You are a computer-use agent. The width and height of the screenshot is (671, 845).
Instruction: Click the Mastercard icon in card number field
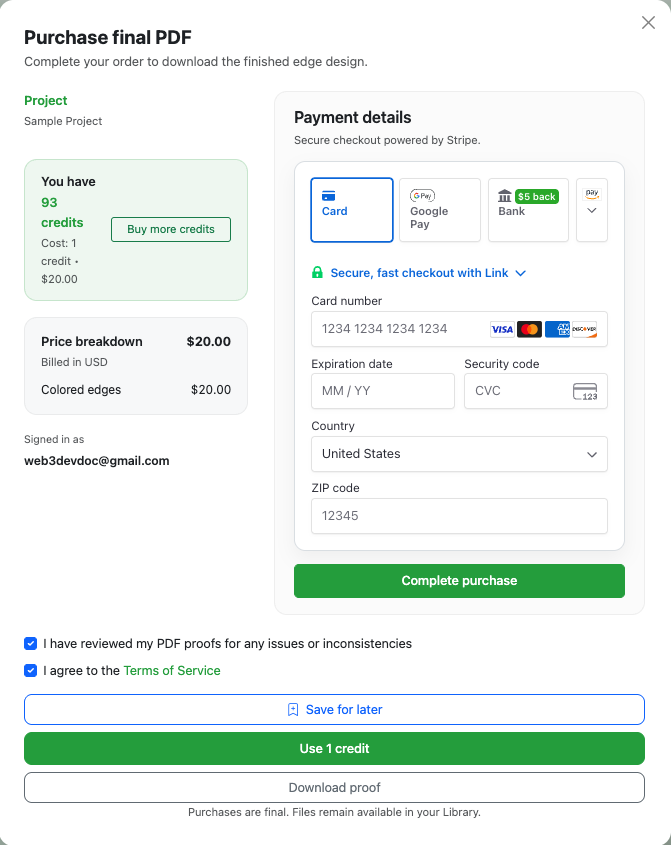point(530,328)
